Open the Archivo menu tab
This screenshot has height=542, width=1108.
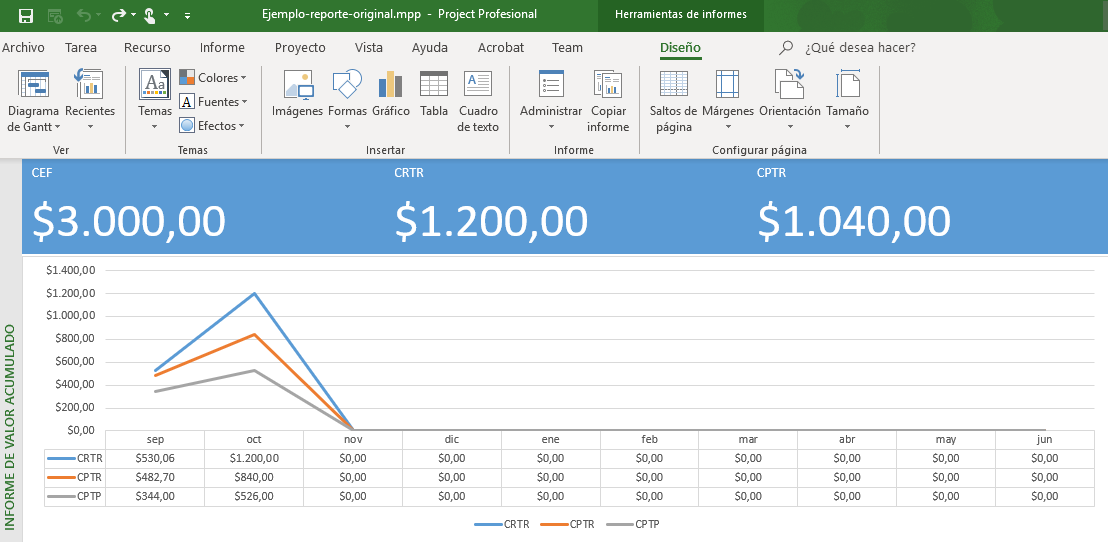[23, 48]
